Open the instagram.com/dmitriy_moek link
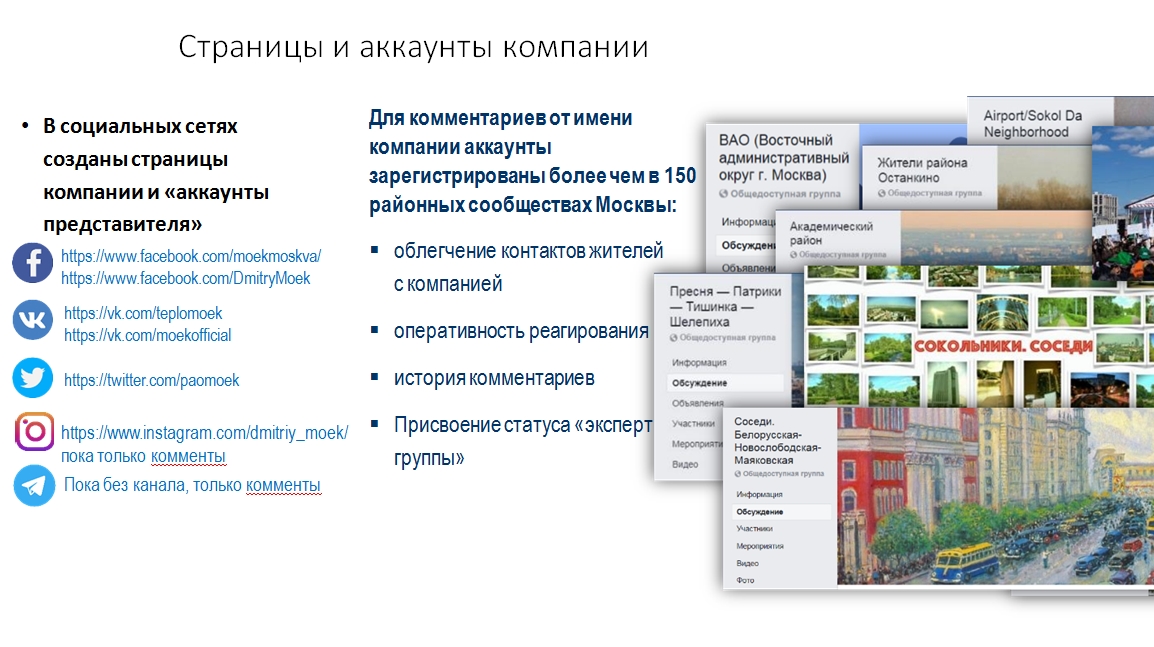This screenshot has width=1154, height=647. pyautogui.click(x=204, y=433)
